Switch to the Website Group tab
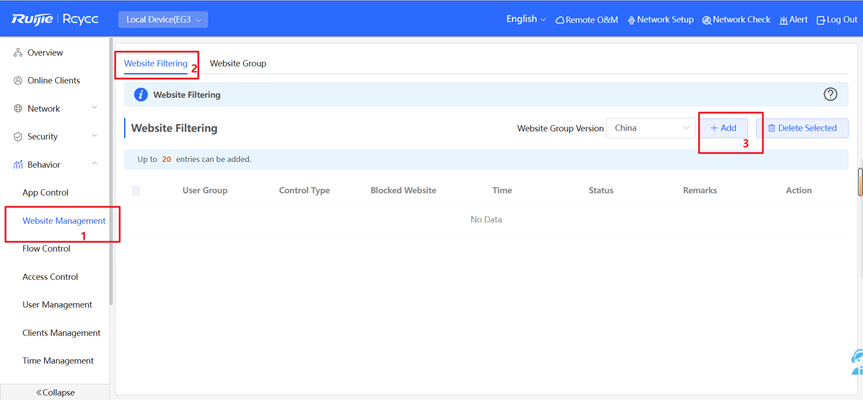Viewport: 863px width, 400px height. pyautogui.click(x=238, y=63)
